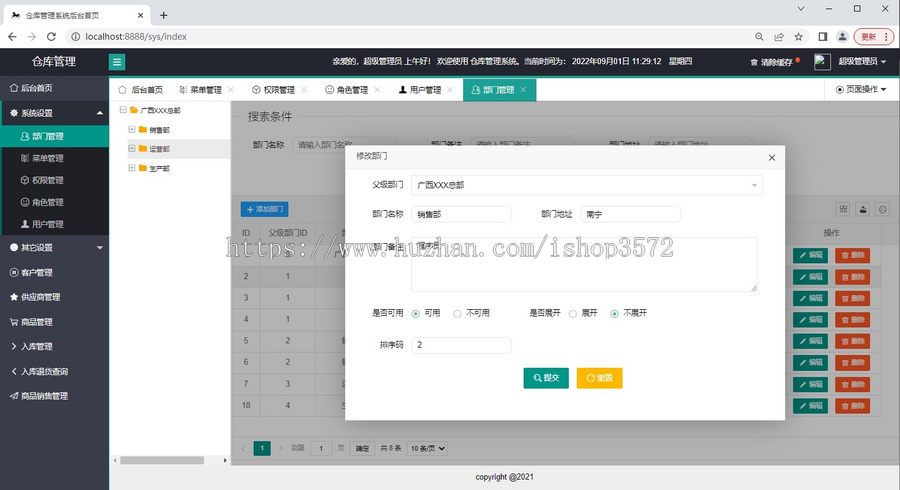Click the 排序码 input field
This screenshot has width=900, height=490.
point(461,345)
